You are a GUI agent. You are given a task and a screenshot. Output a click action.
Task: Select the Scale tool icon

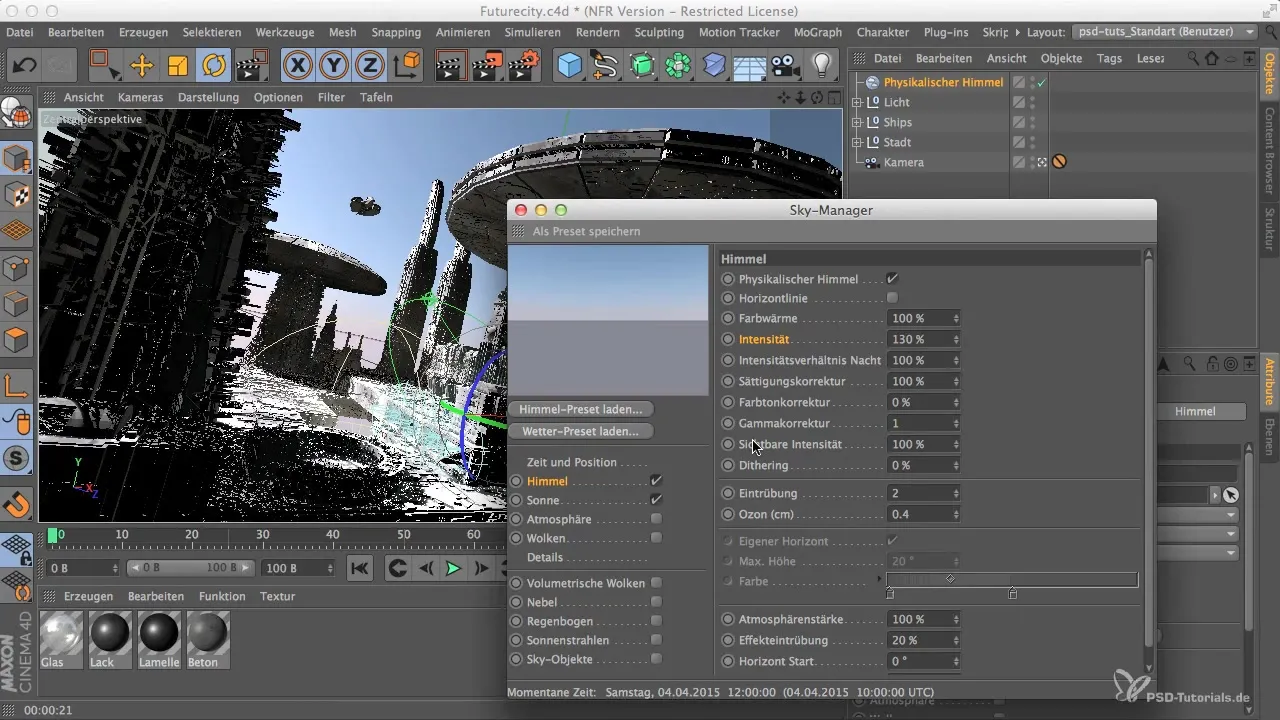click(177, 67)
